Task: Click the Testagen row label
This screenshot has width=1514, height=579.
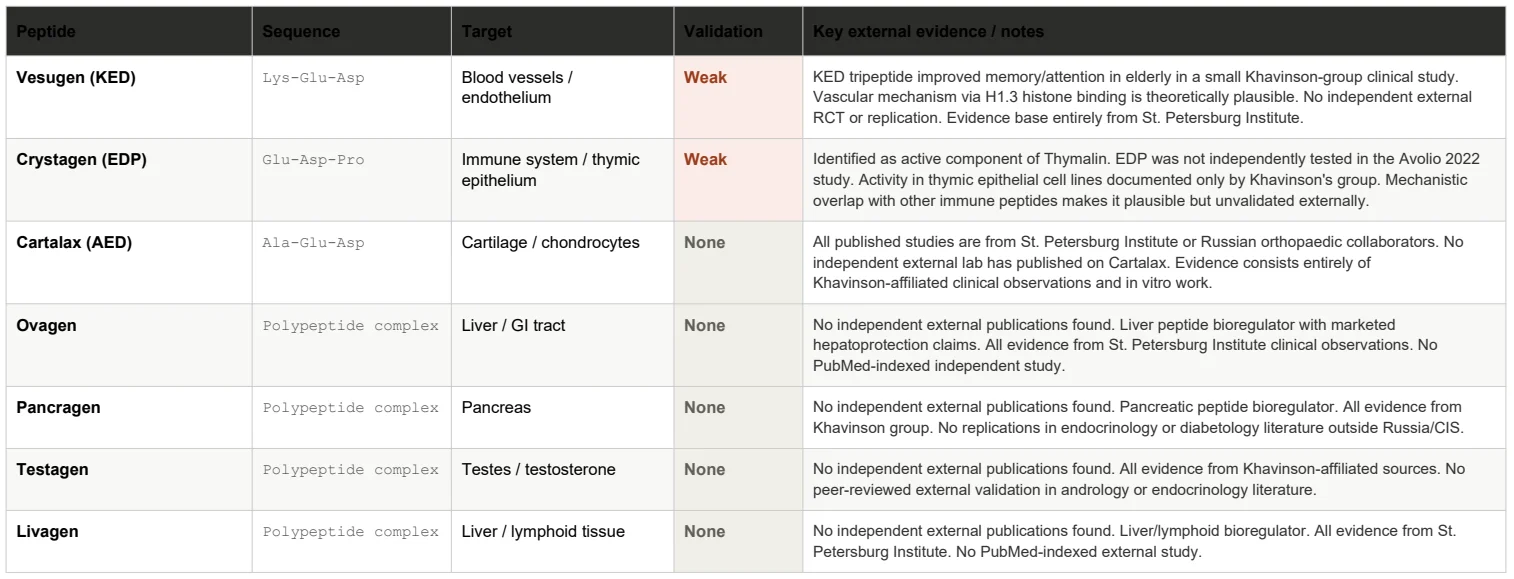Action: coord(53,470)
